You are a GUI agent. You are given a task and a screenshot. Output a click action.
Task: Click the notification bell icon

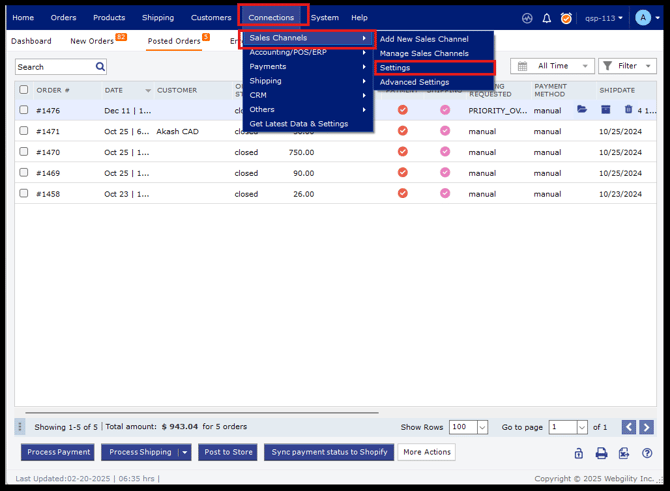click(547, 18)
